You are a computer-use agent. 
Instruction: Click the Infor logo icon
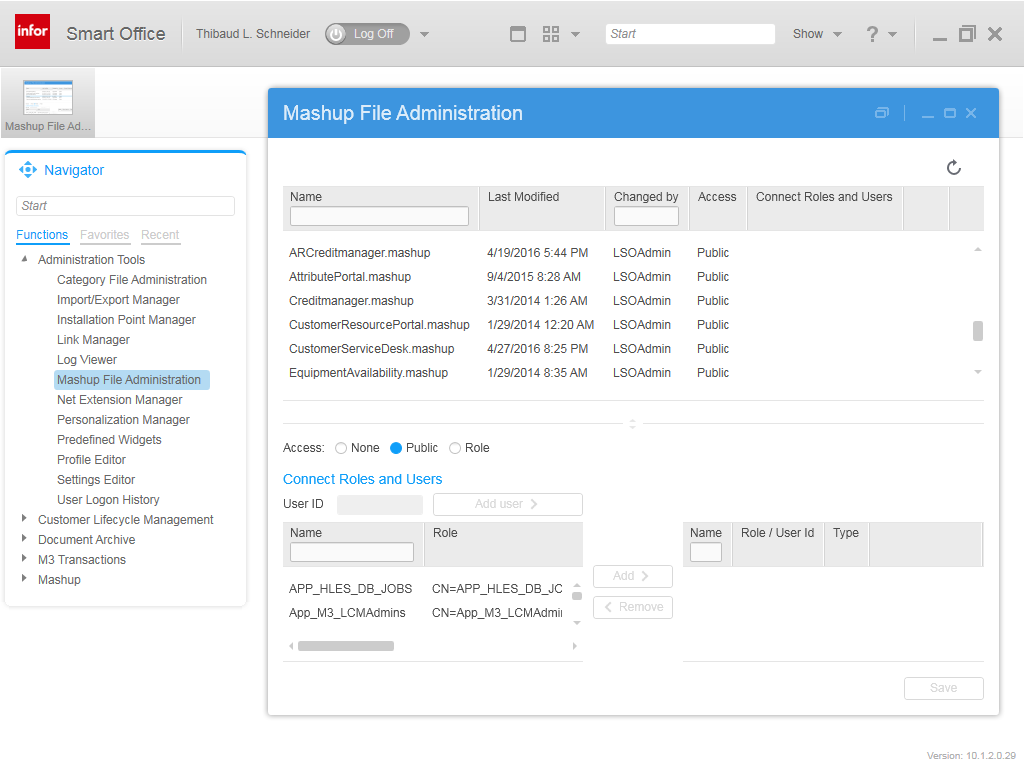click(x=32, y=33)
